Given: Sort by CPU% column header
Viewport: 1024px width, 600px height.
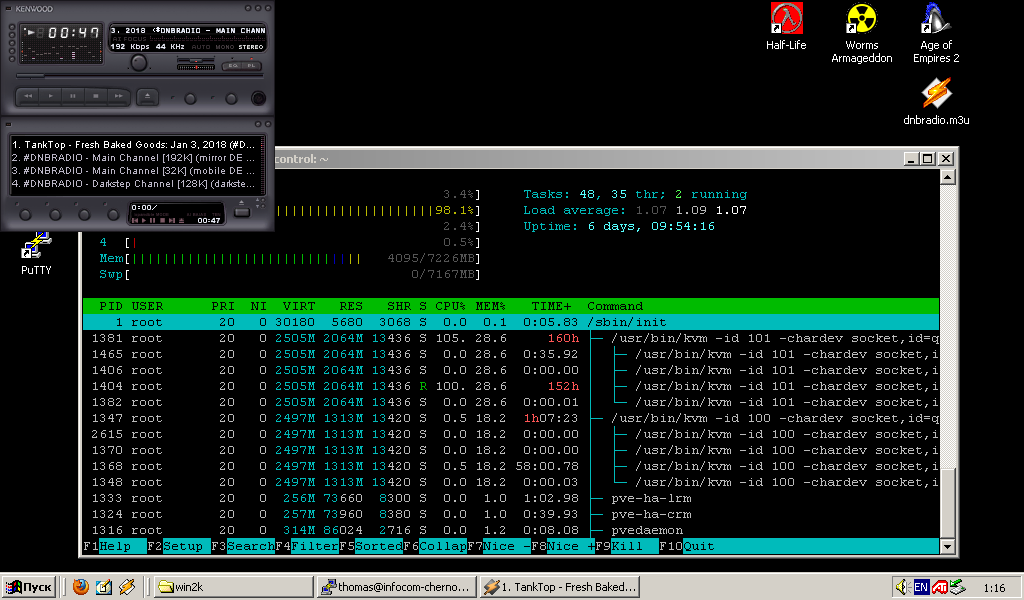Looking at the screenshot, I should (451, 306).
